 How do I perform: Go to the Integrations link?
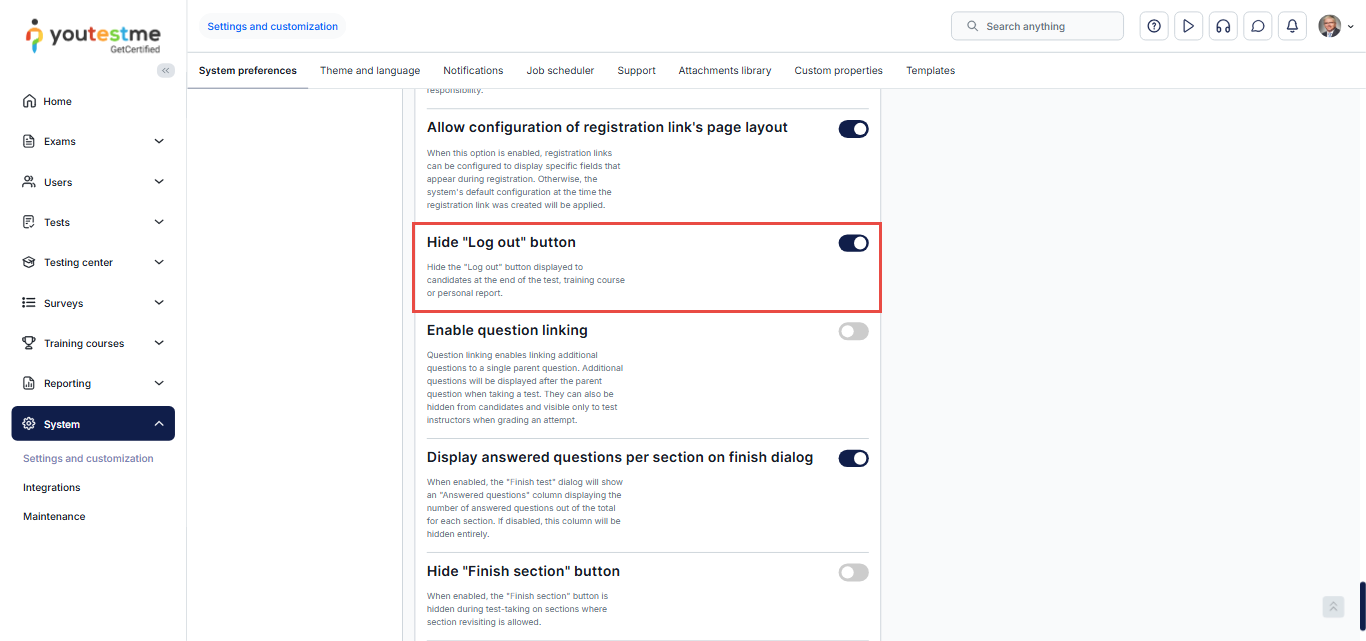52,488
